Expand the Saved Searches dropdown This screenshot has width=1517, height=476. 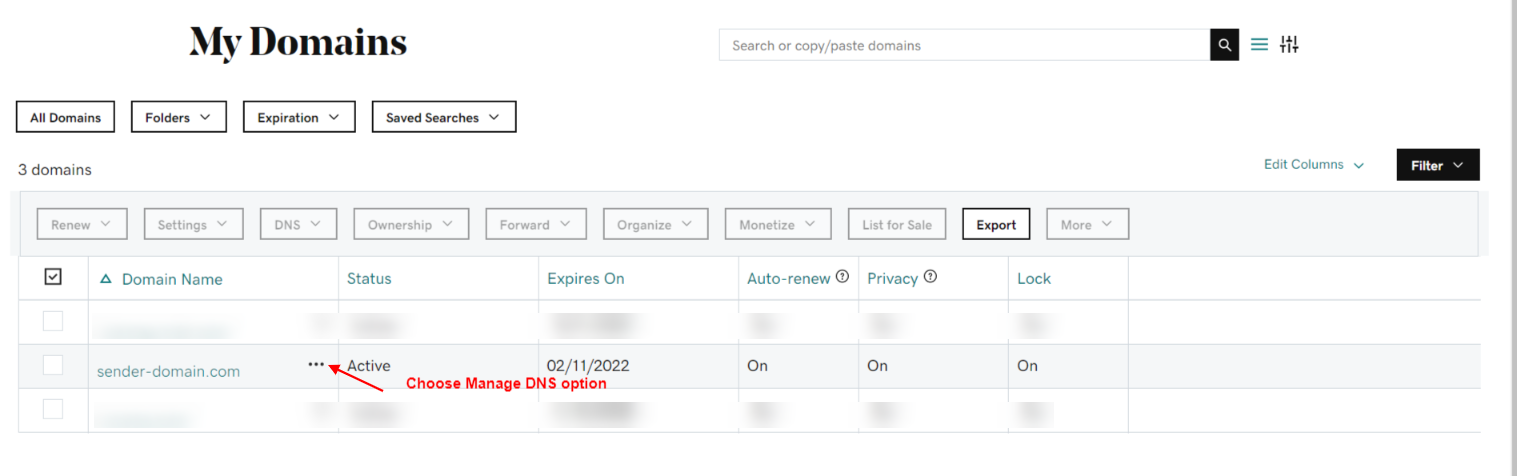(443, 117)
